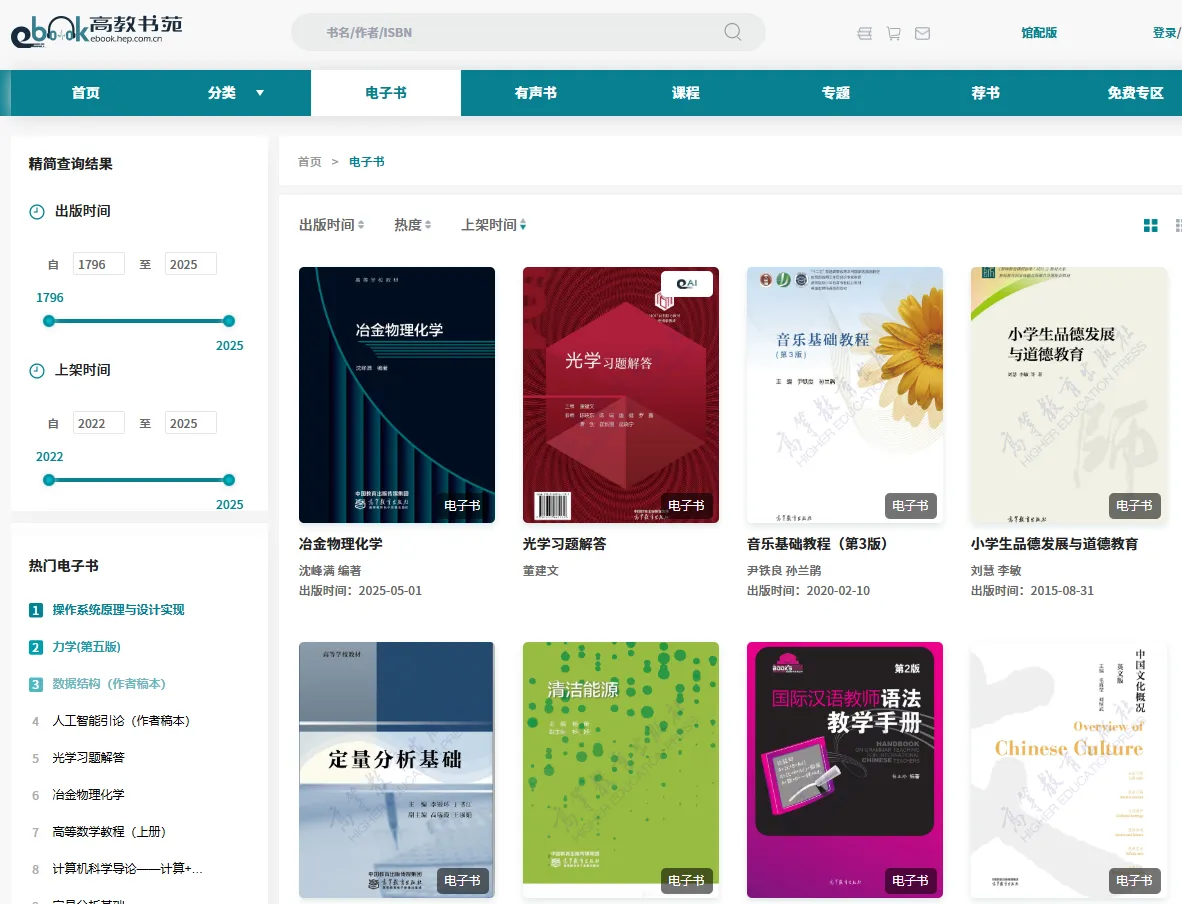The image size is (1182, 904).
Task: Select the 电子书 navigation tab
Action: (x=386, y=93)
